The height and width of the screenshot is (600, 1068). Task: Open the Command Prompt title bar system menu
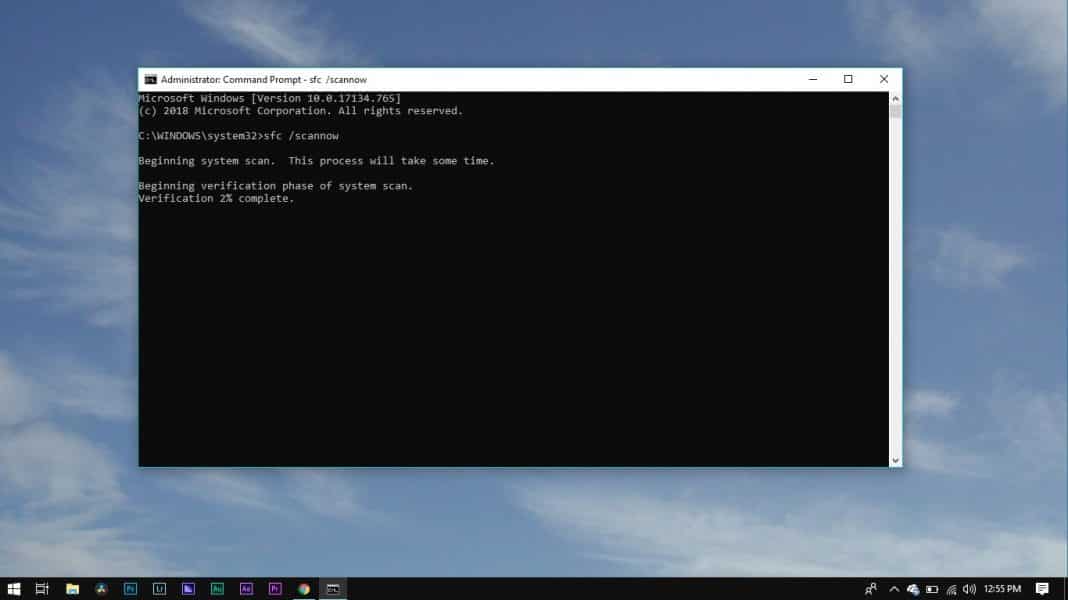(x=150, y=79)
